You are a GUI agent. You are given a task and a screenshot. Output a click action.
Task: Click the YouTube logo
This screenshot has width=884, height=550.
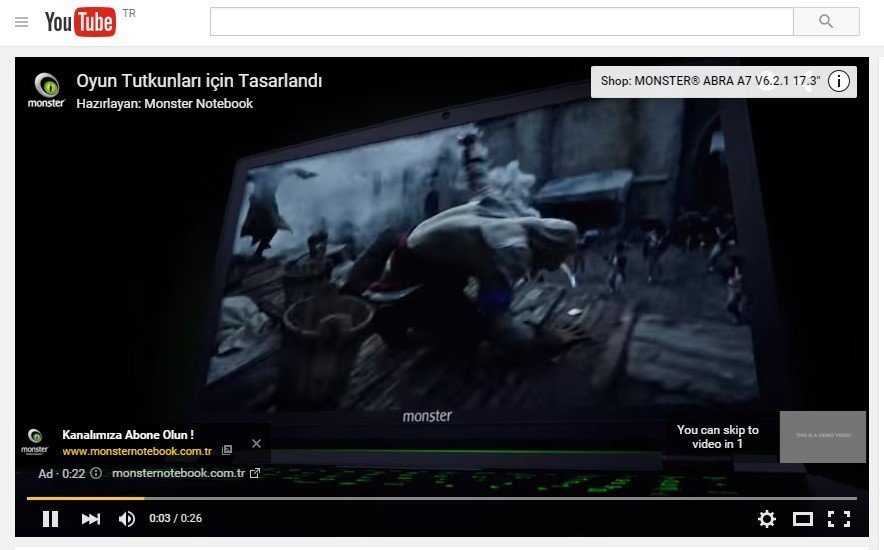click(x=80, y=21)
